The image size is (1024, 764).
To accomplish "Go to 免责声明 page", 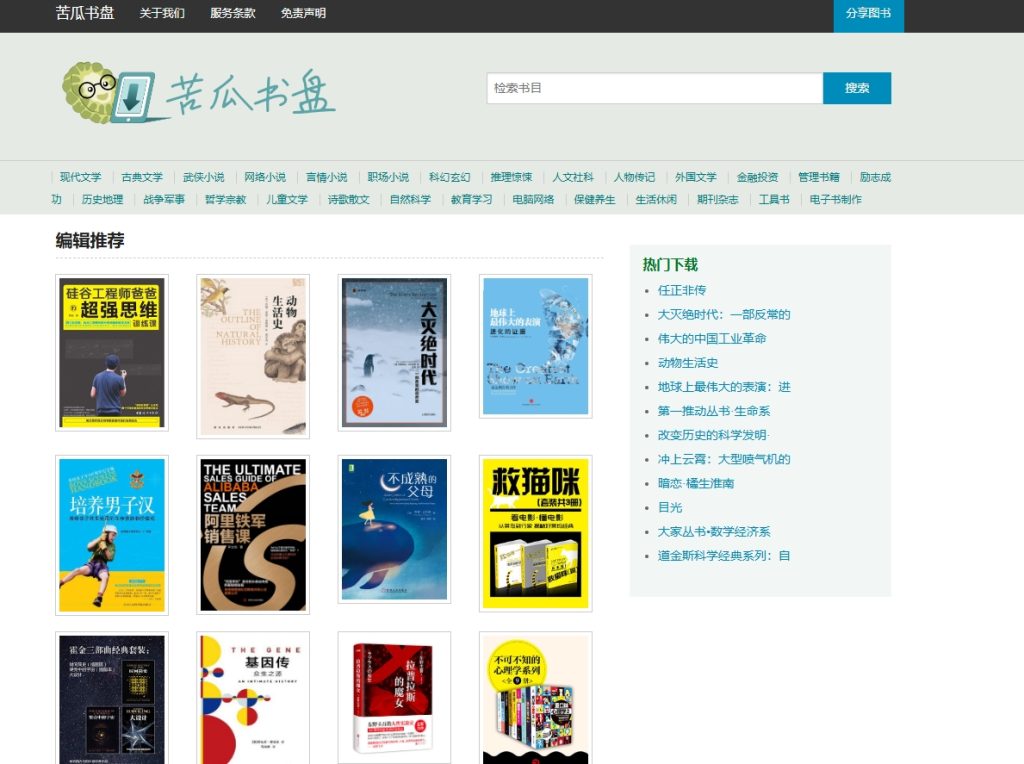I will coord(303,13).
